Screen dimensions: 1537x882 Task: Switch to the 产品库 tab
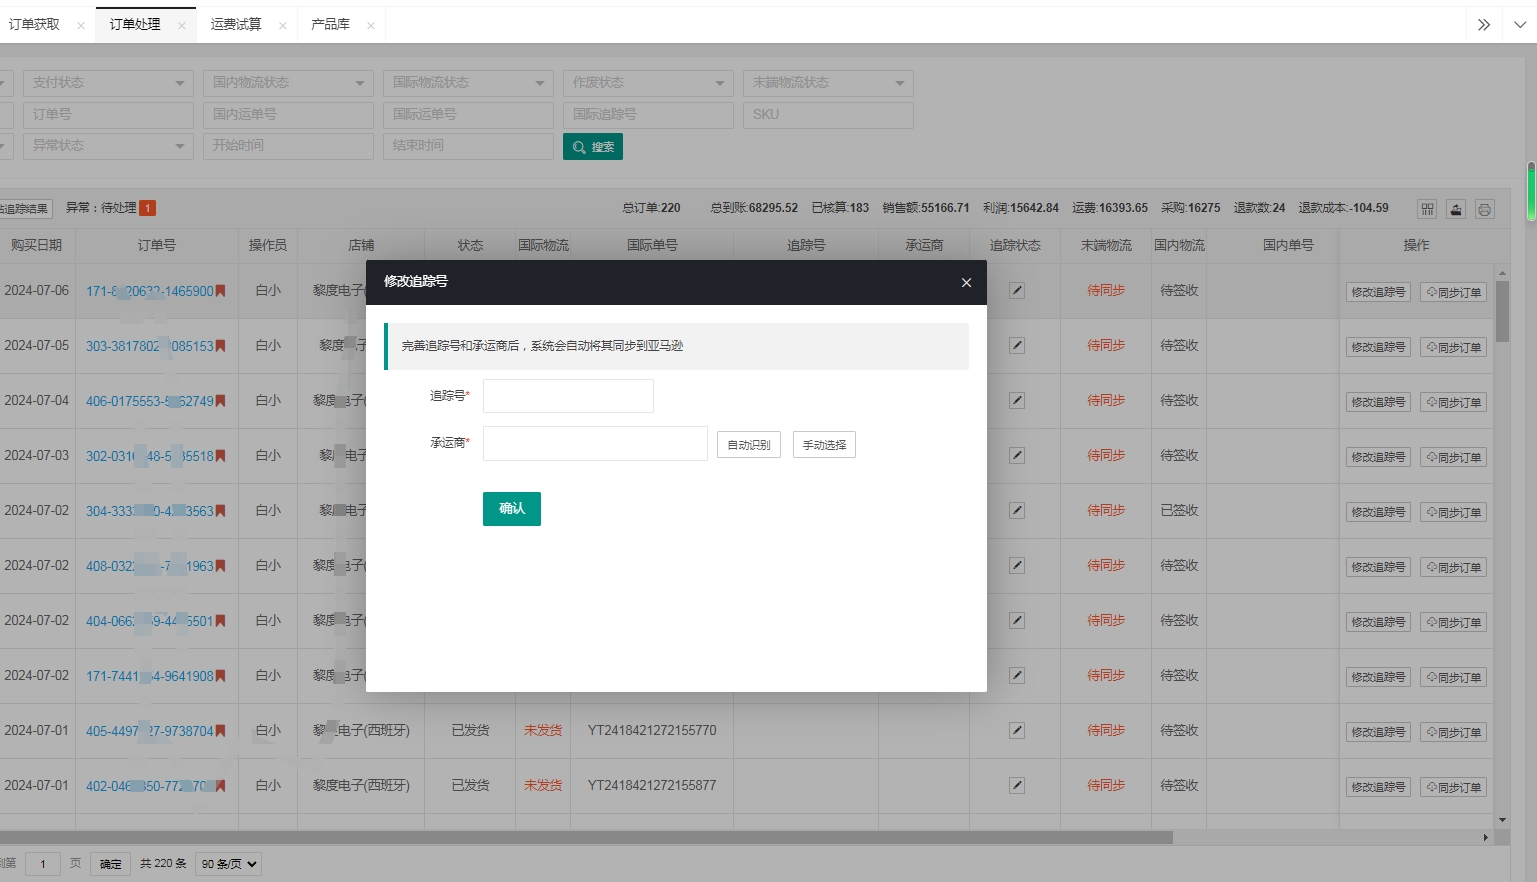point(331,25)
